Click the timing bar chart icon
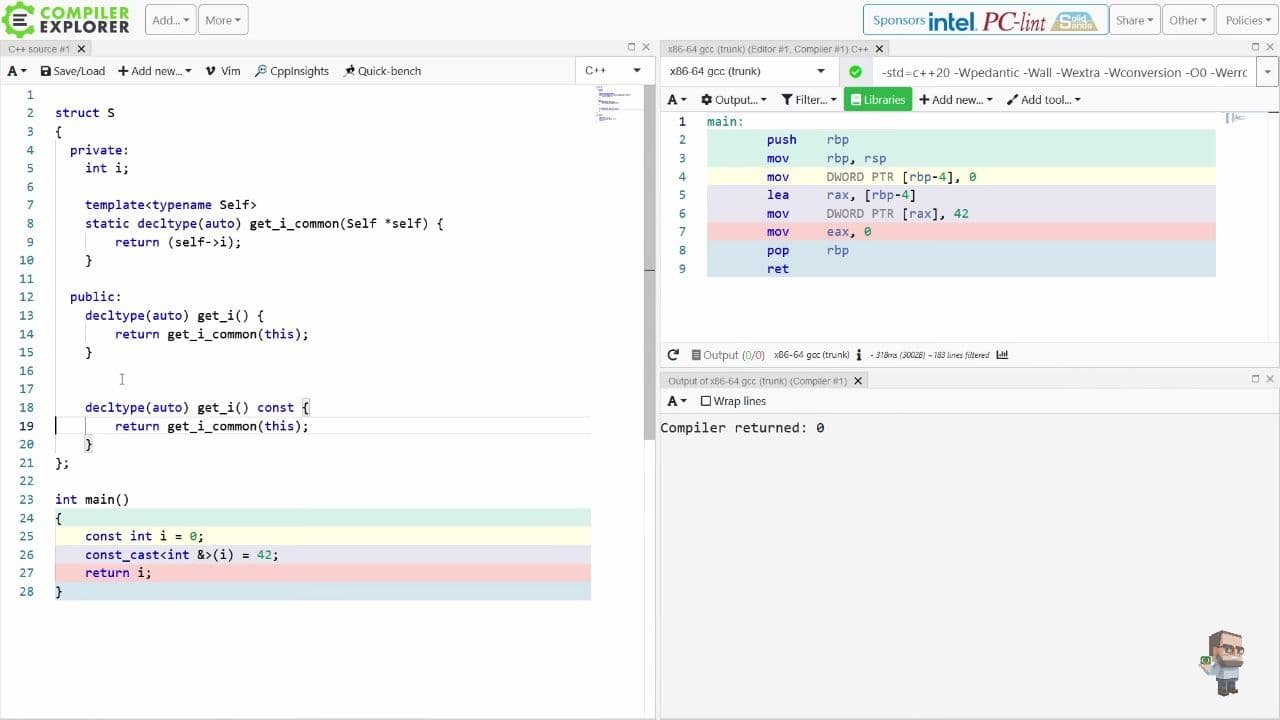Image resolution: width=1280 pixels, height=720 pixels. click(x=1002, y=354)
